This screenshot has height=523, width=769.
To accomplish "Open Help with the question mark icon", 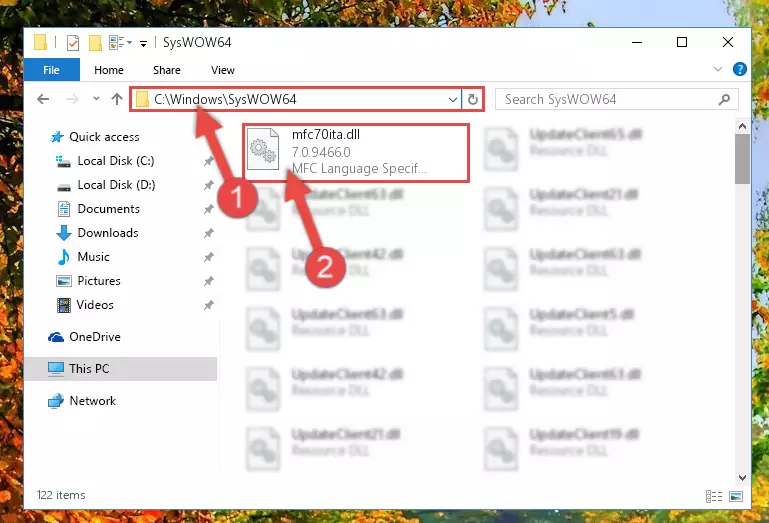I will click(740, 69).
